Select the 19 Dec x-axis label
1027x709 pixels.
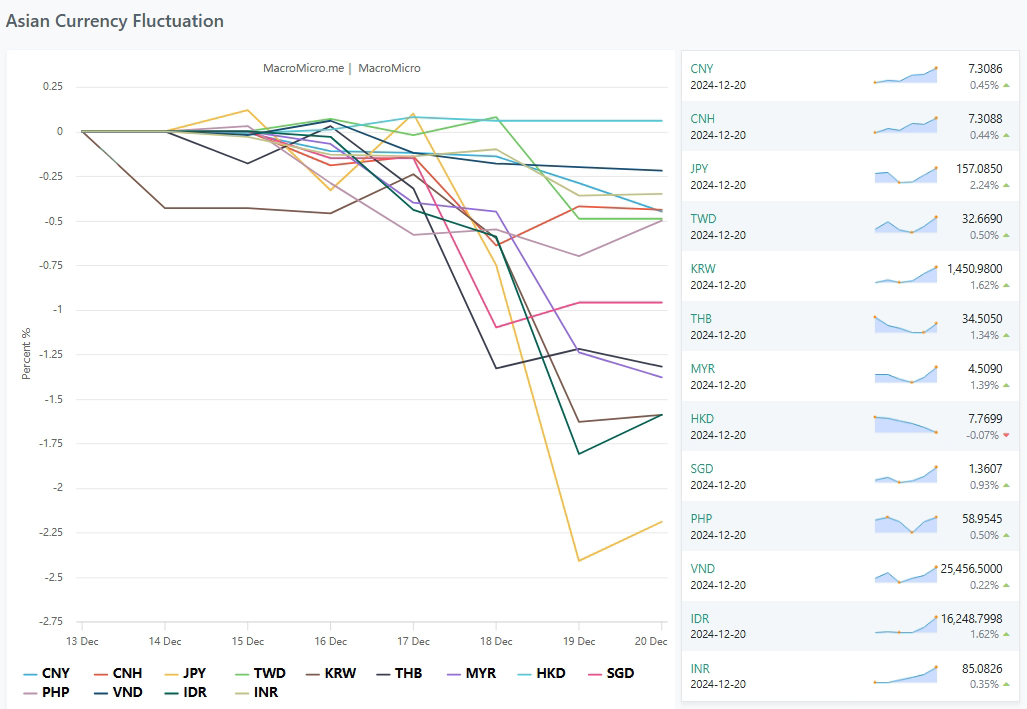579,641
